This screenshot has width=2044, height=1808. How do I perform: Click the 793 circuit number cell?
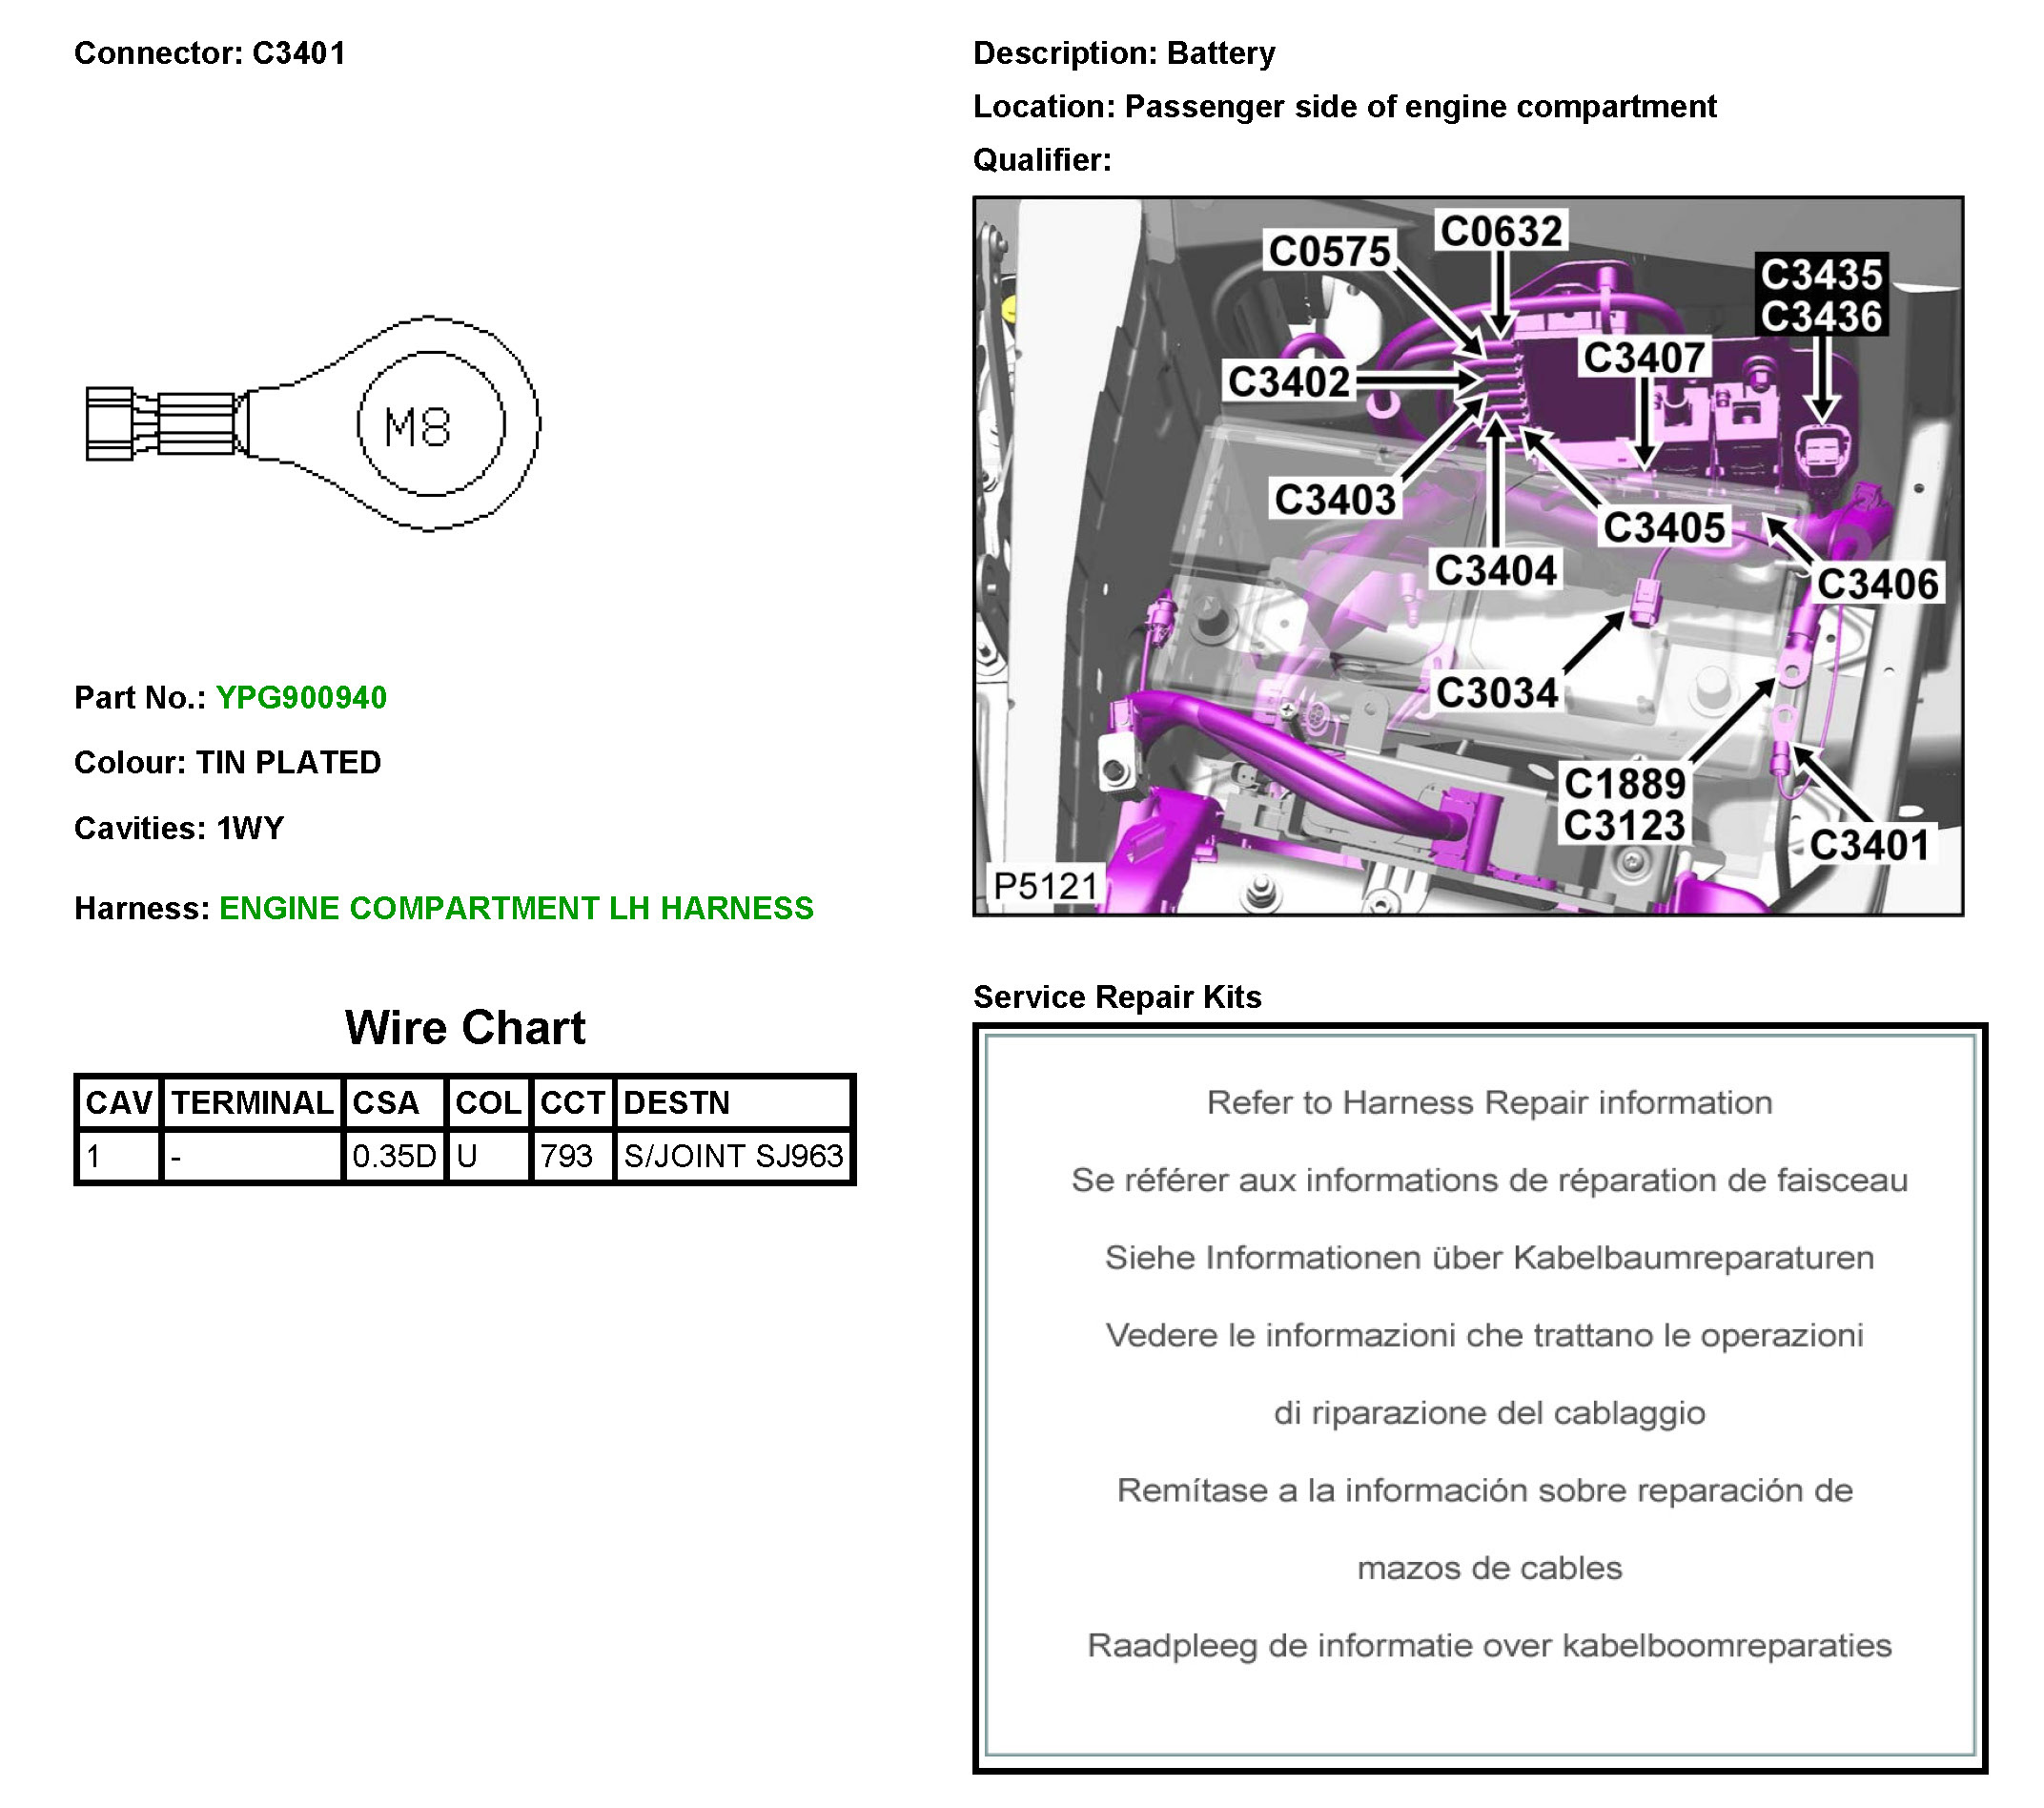click(x=567, y=1156)
